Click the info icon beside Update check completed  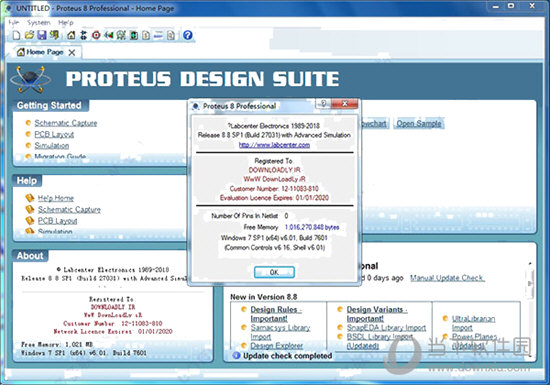click(236, 356)
